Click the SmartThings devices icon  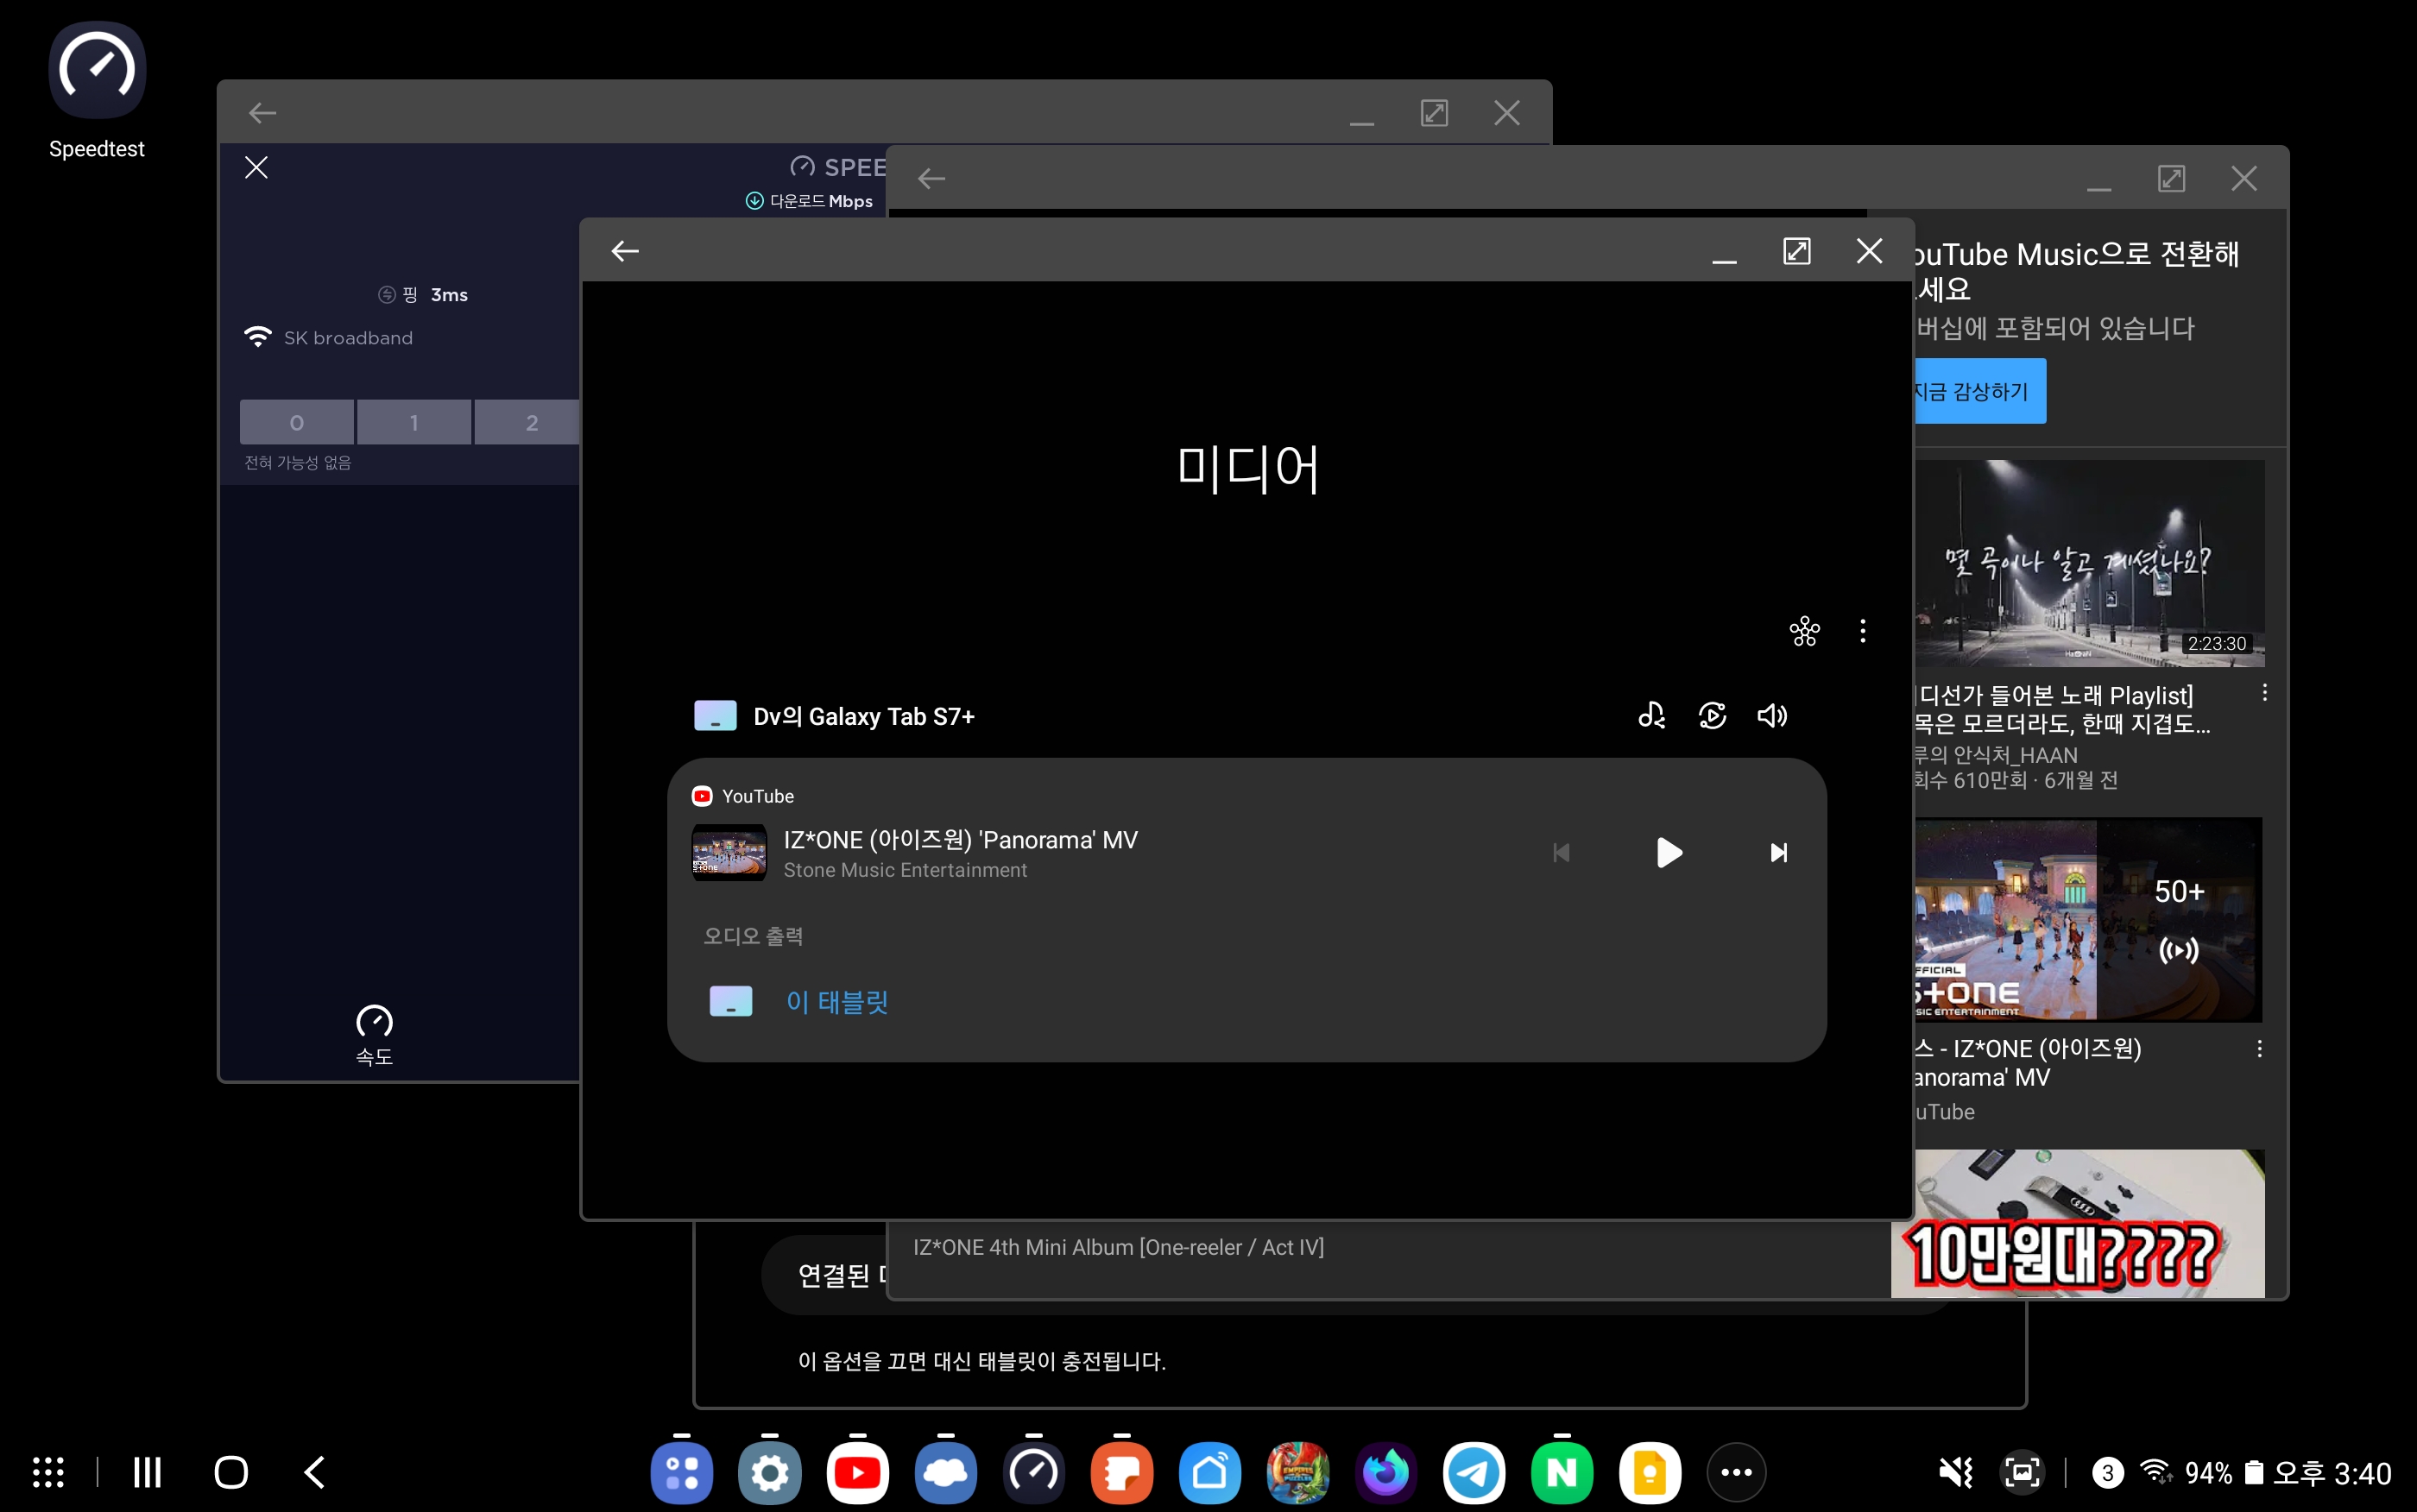(x=1804, y=631)
